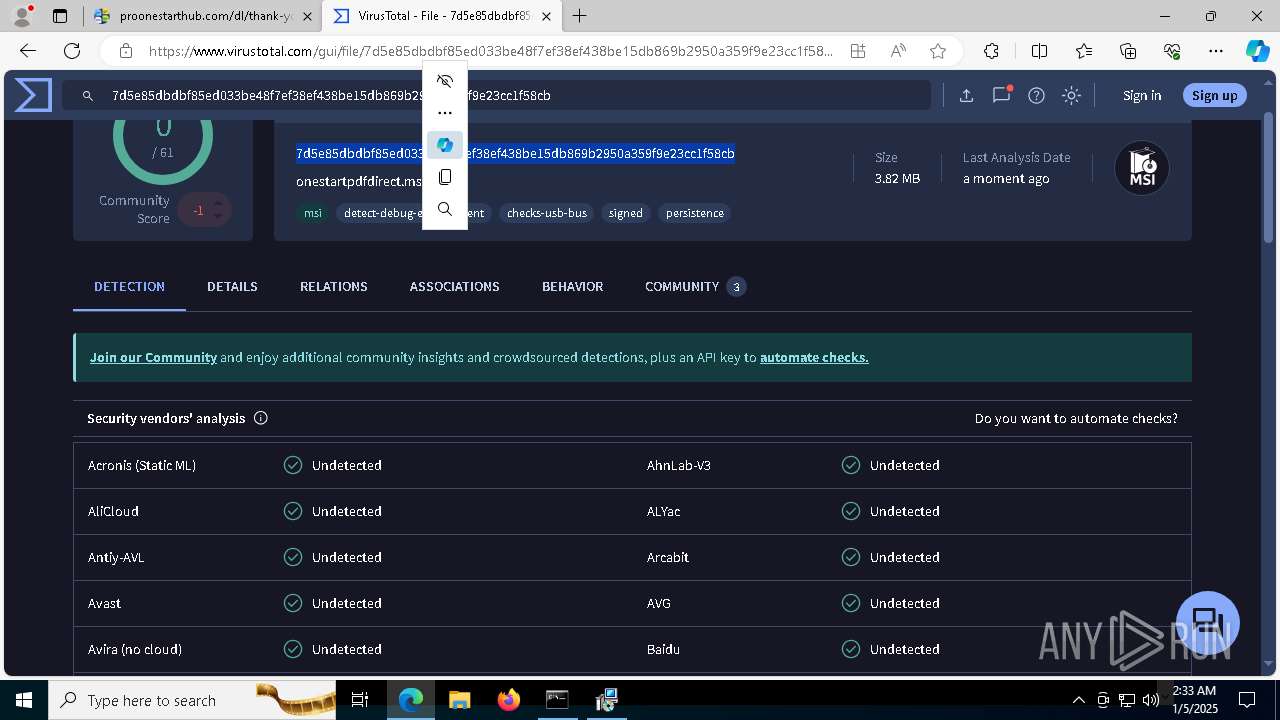Screen dimensions: 1280x720
Task: Reload the page with refresh icon
Action: tap(72, 51)
